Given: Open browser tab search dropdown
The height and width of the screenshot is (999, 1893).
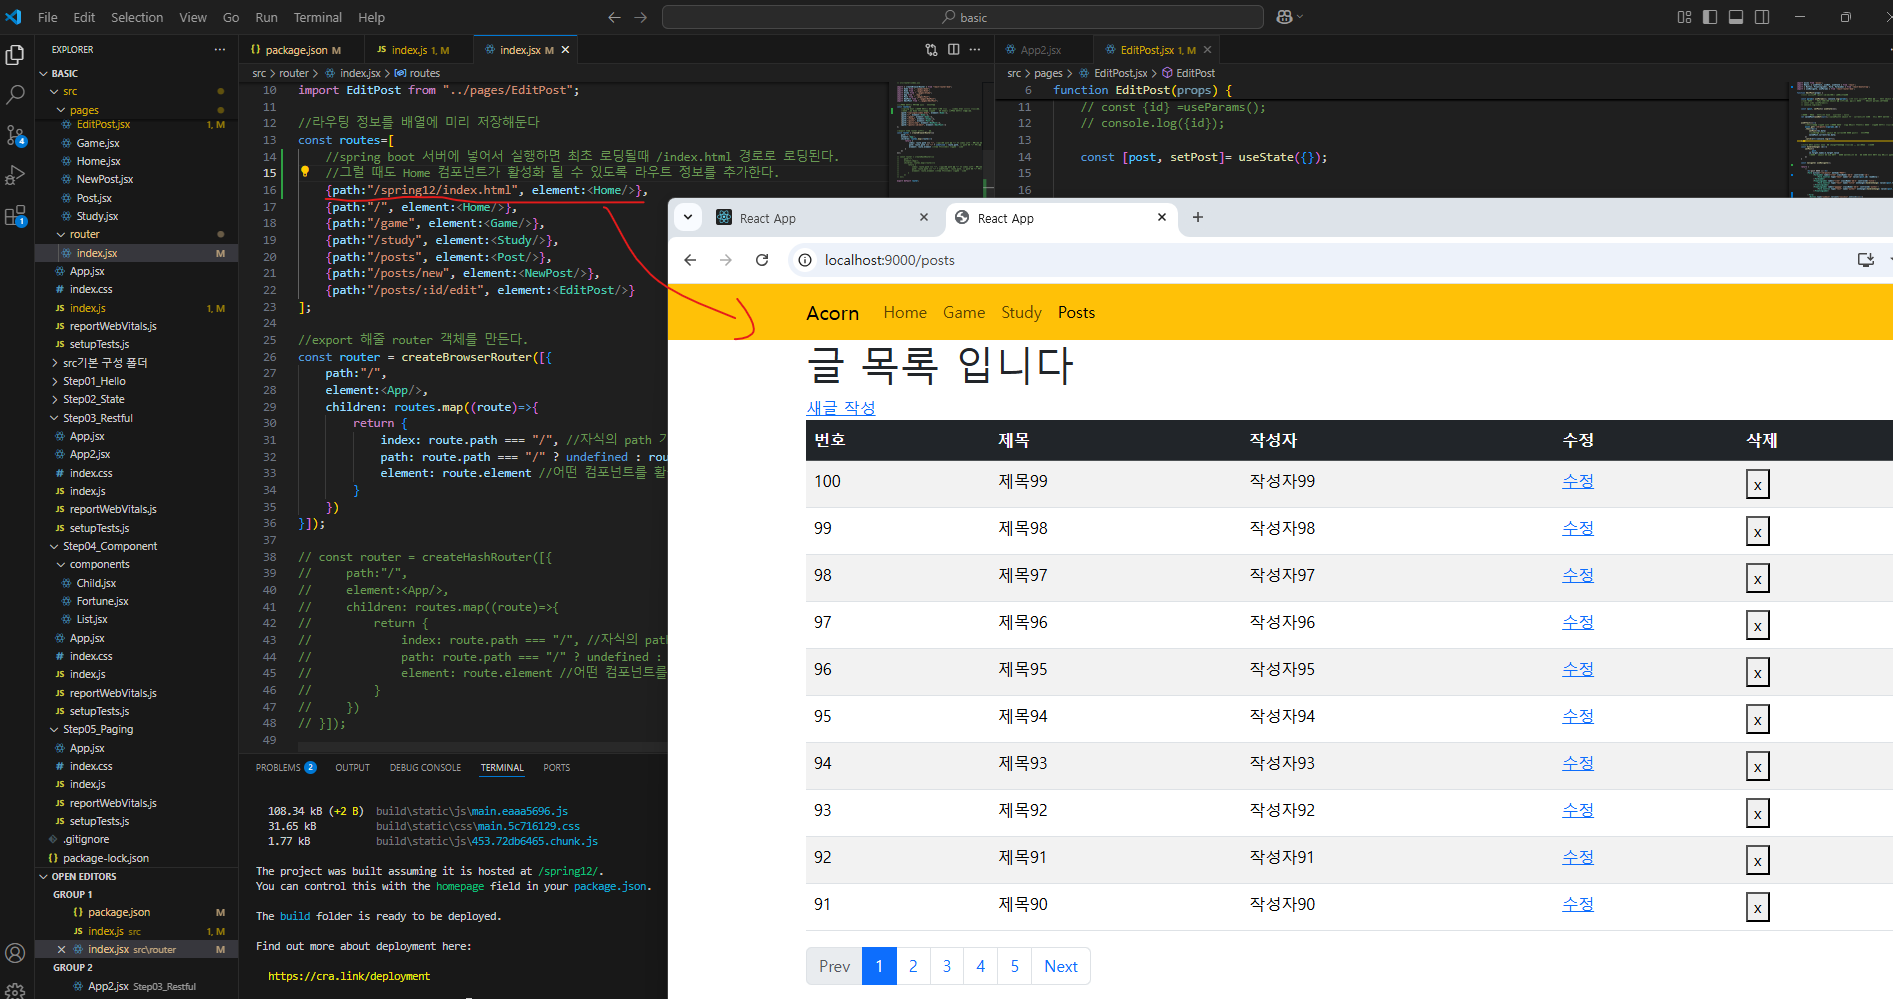Looking at the screenshot, I should pyautogui.click(x=688, y=217).
